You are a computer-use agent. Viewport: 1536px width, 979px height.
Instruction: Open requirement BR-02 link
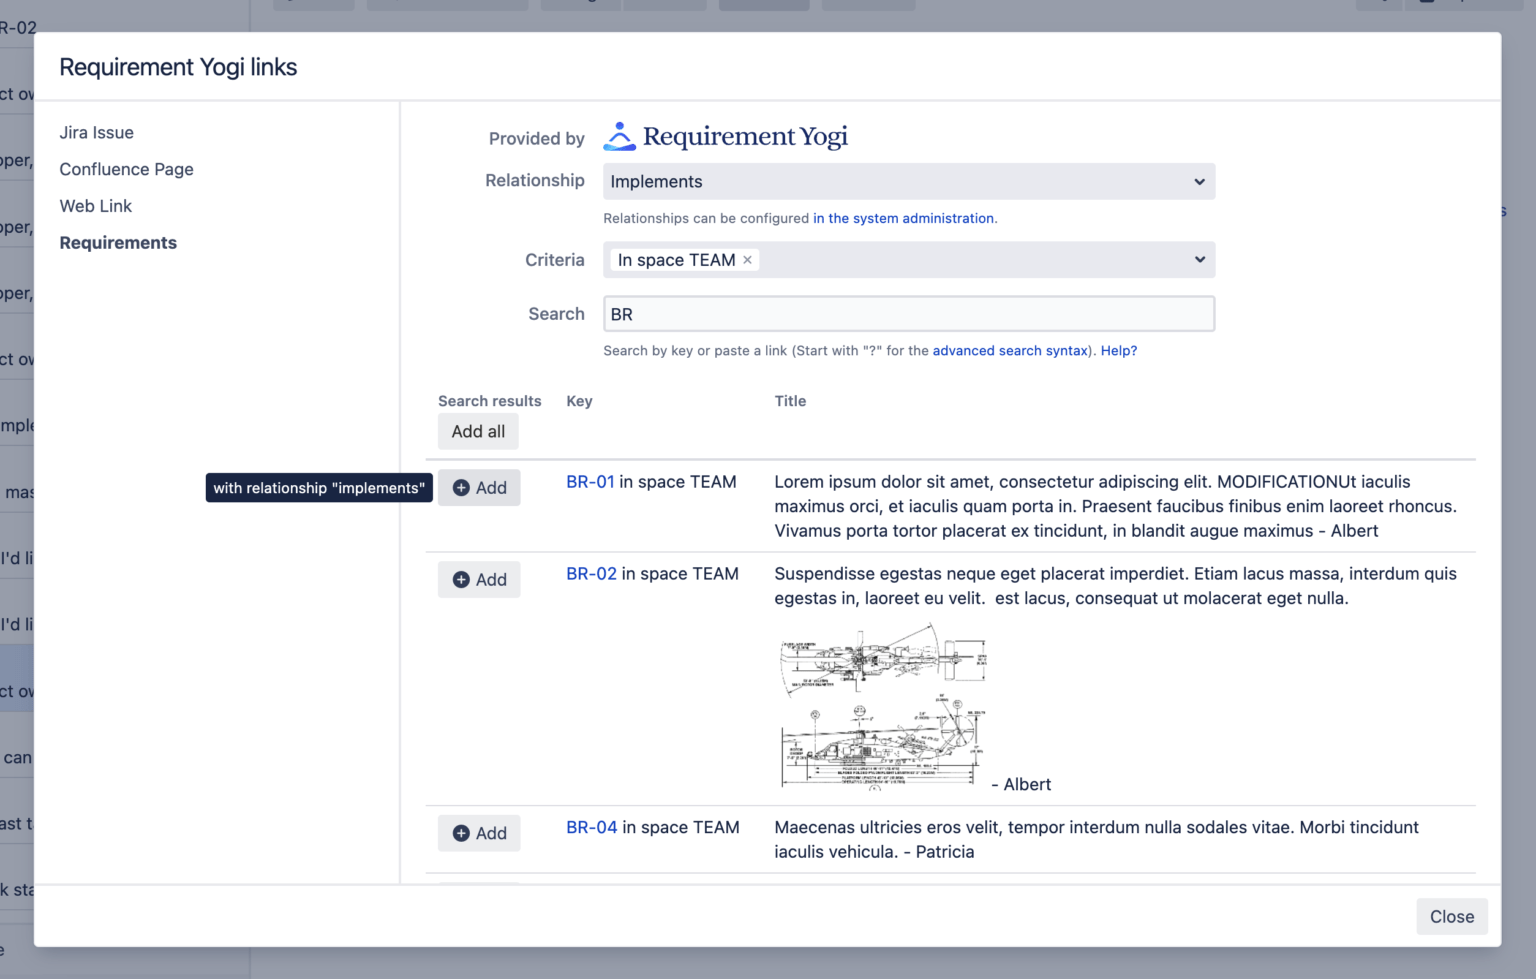tap(590, 573)
